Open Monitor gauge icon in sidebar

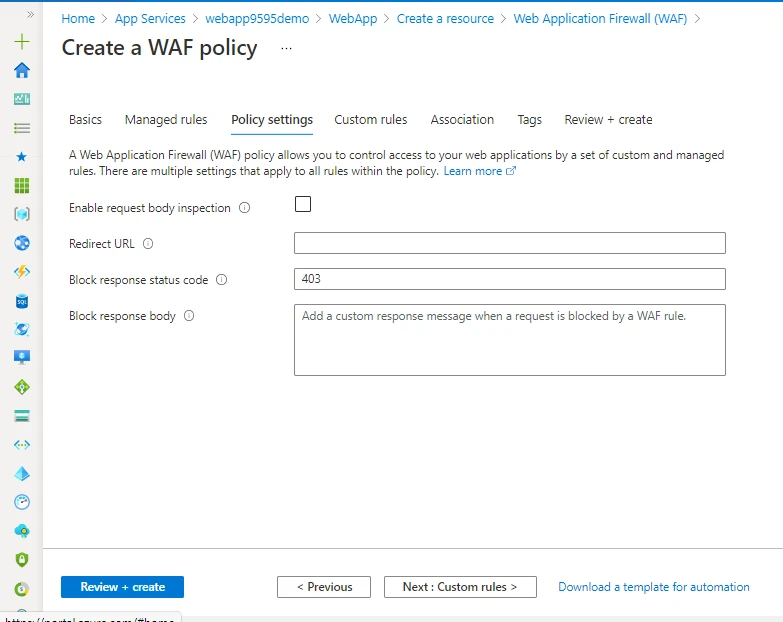(x=22, y=502)
